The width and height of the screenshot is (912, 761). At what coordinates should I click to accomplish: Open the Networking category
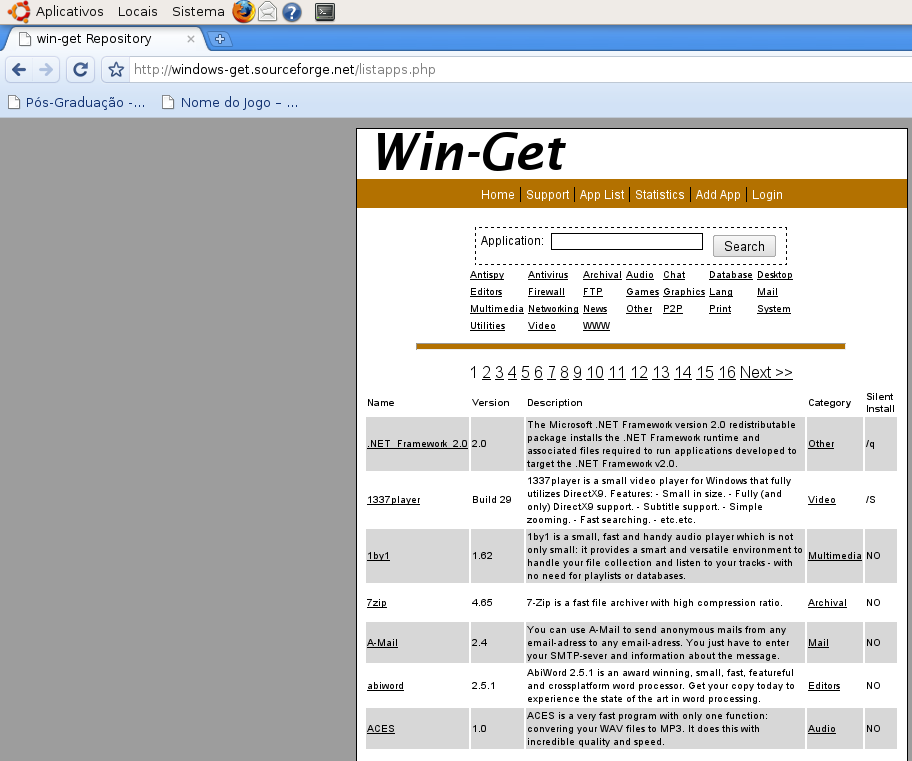553,308
